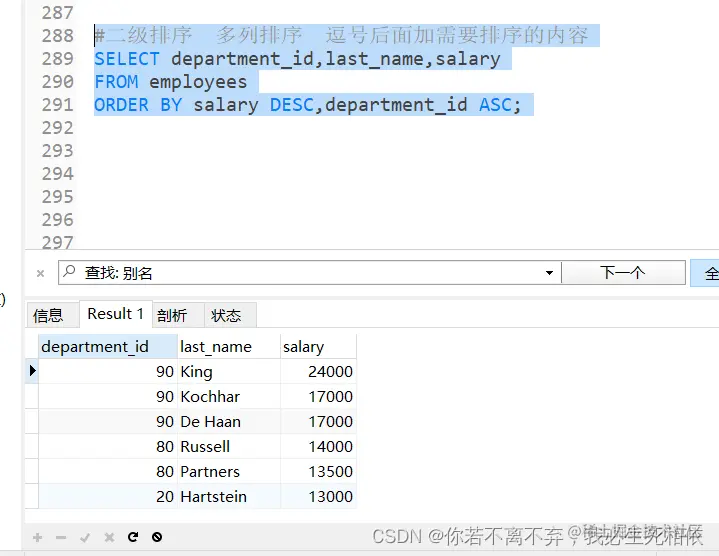
Task: Select the Russell cell
Action: pyautogui.click(x=229, y=446)
